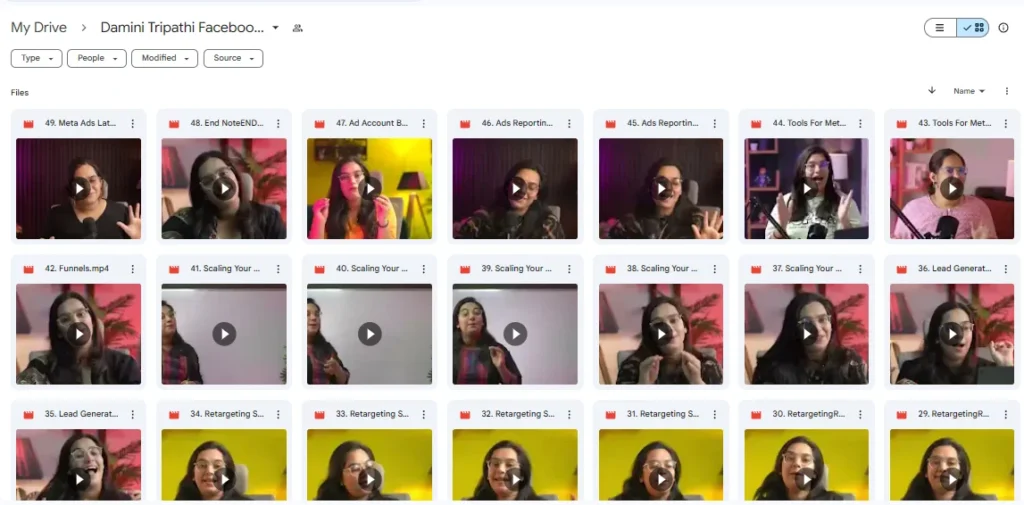Open more options for 49. Meta Ads file
The width and height of the screenshot is (1024, 505).
(133, 123)
